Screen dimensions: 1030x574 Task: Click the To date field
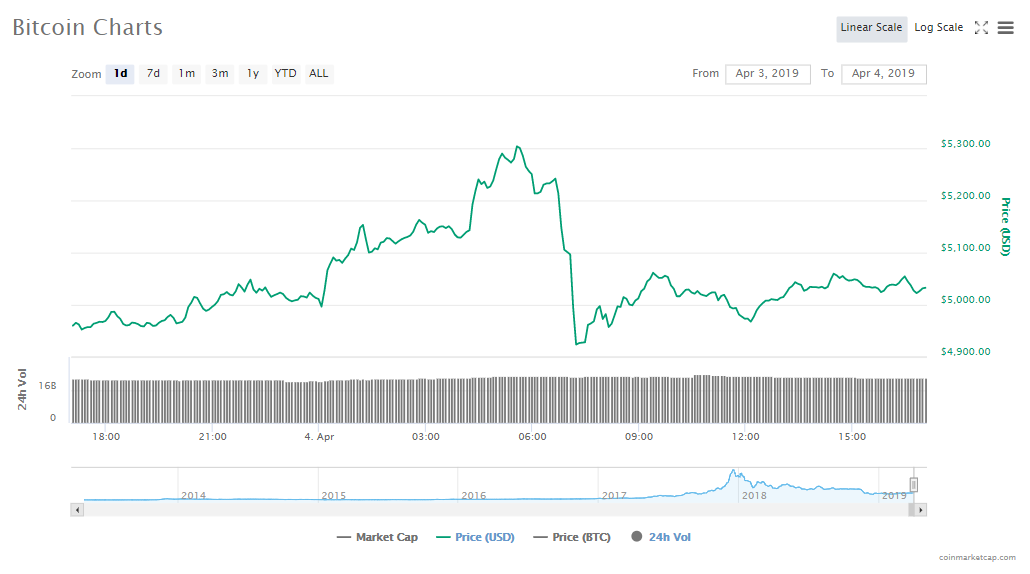[883, 74]
